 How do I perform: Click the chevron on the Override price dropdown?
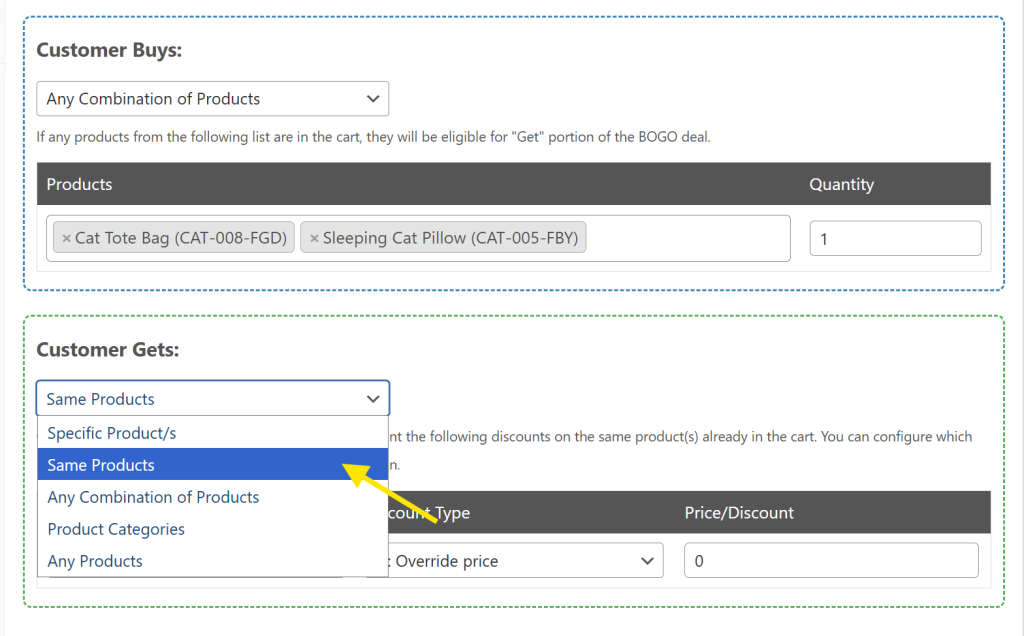[647, 560]
